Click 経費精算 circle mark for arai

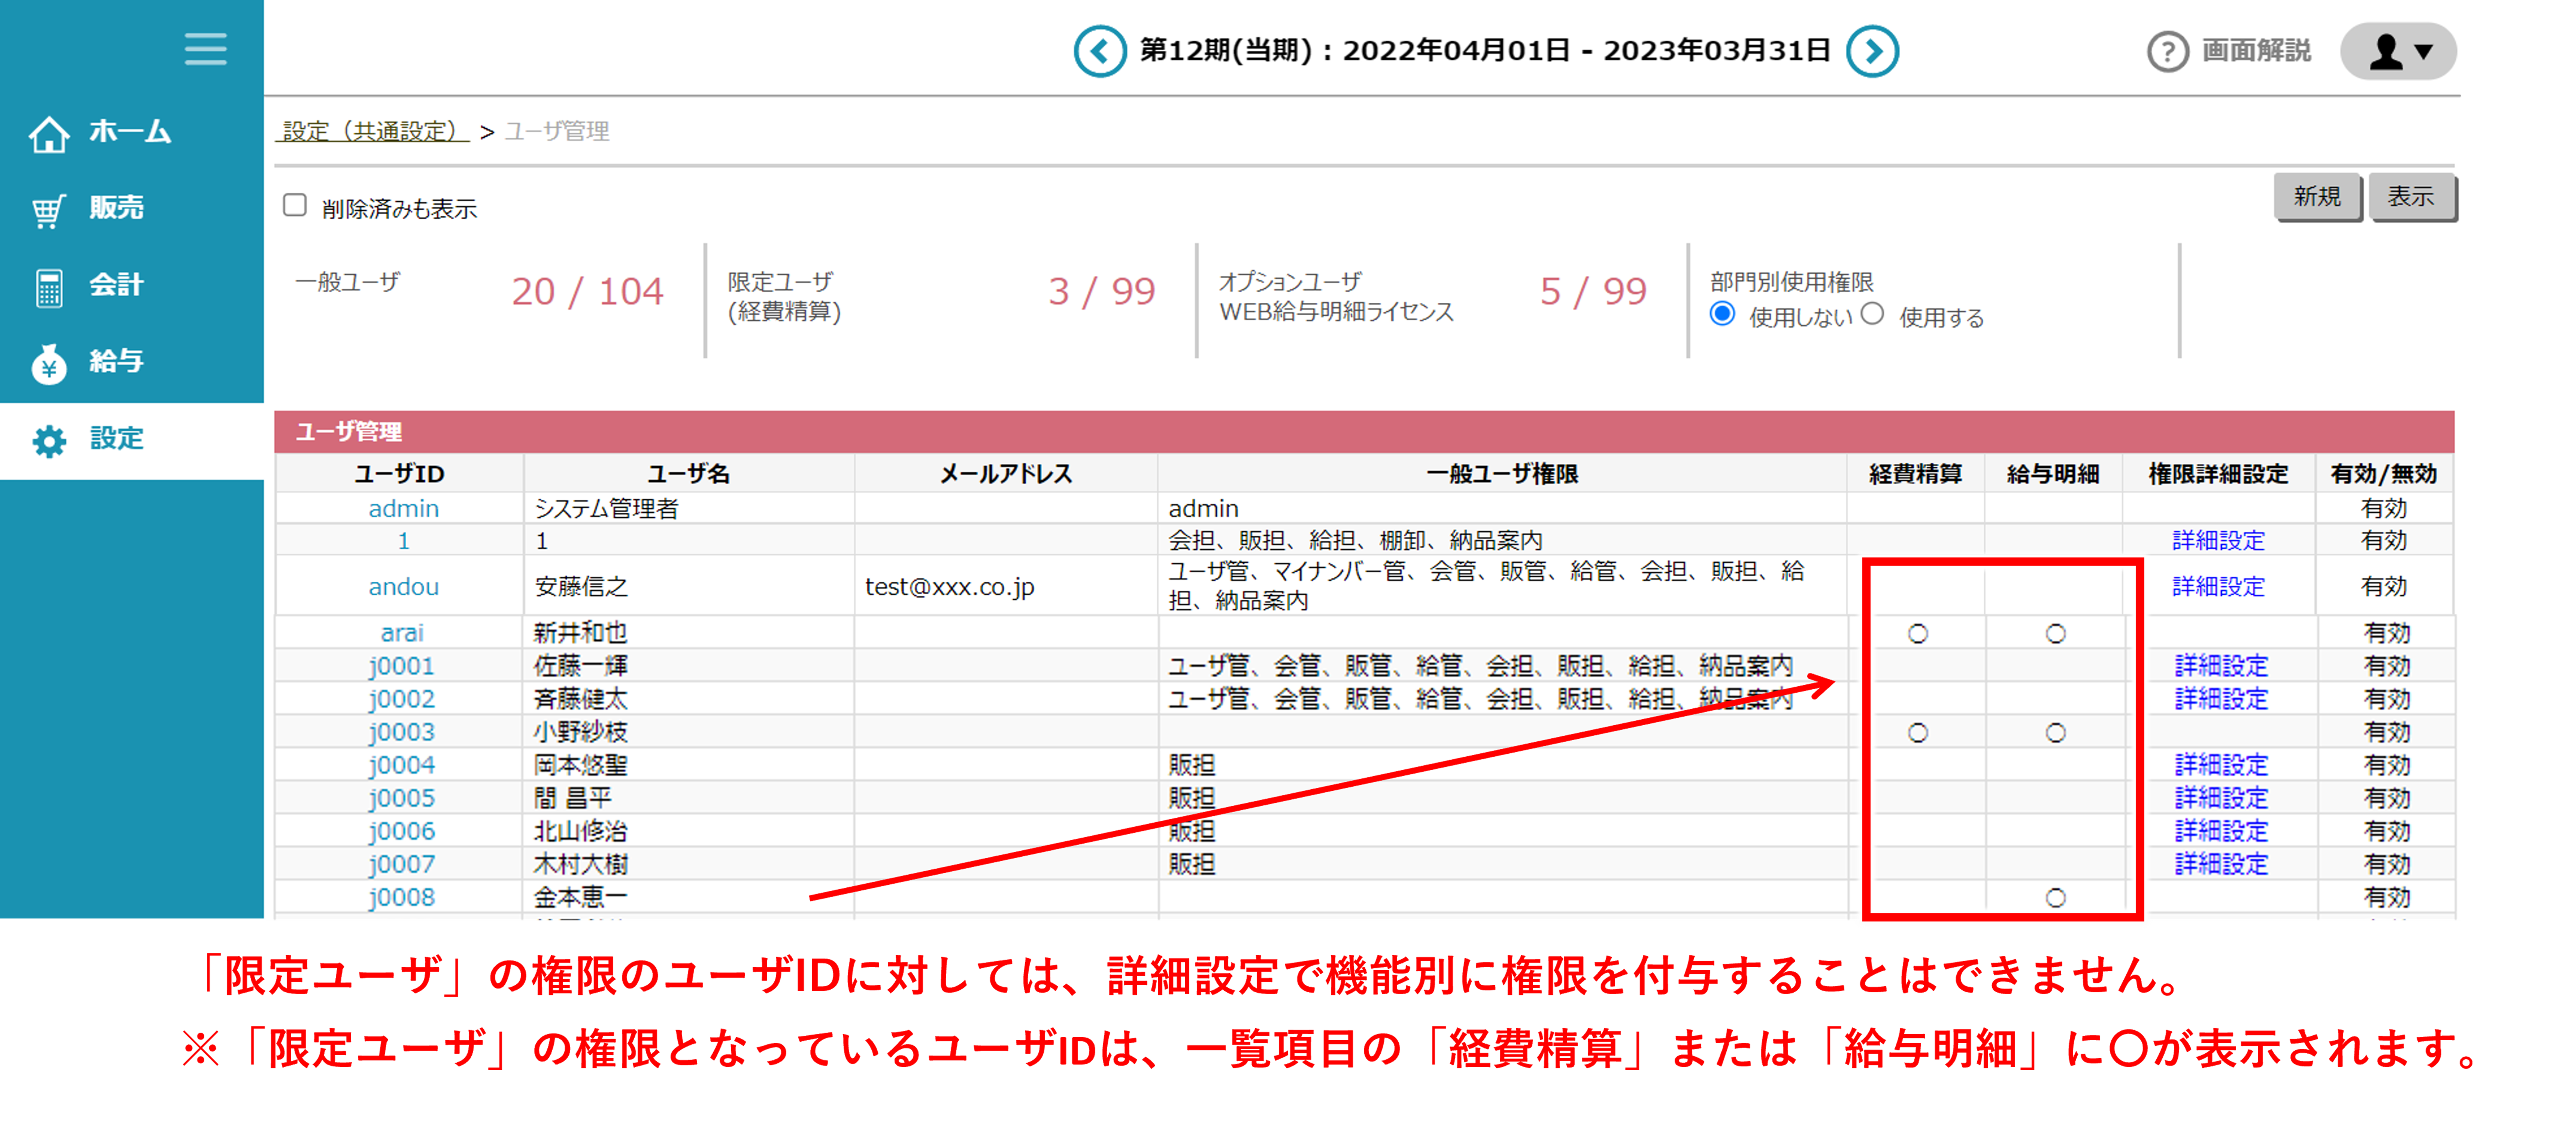[1917, 634]
